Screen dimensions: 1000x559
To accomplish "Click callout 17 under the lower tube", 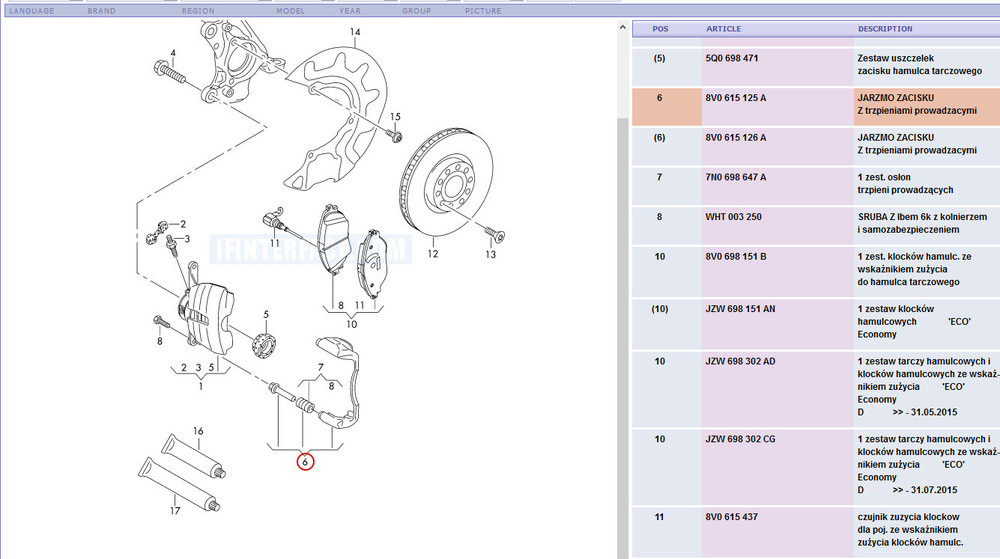I will pyautogui.click(x=174, y=511).
